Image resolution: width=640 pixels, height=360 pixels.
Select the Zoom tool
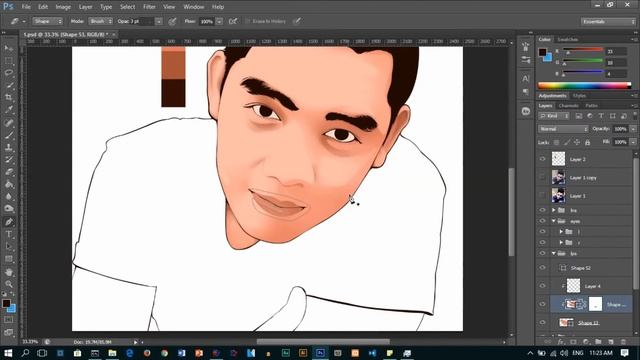[9, 284]
